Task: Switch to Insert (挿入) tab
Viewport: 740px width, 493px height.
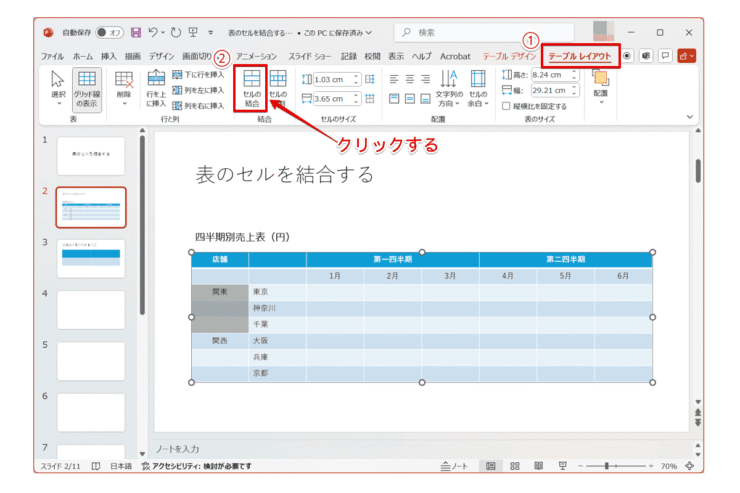Action: [109, 56]
